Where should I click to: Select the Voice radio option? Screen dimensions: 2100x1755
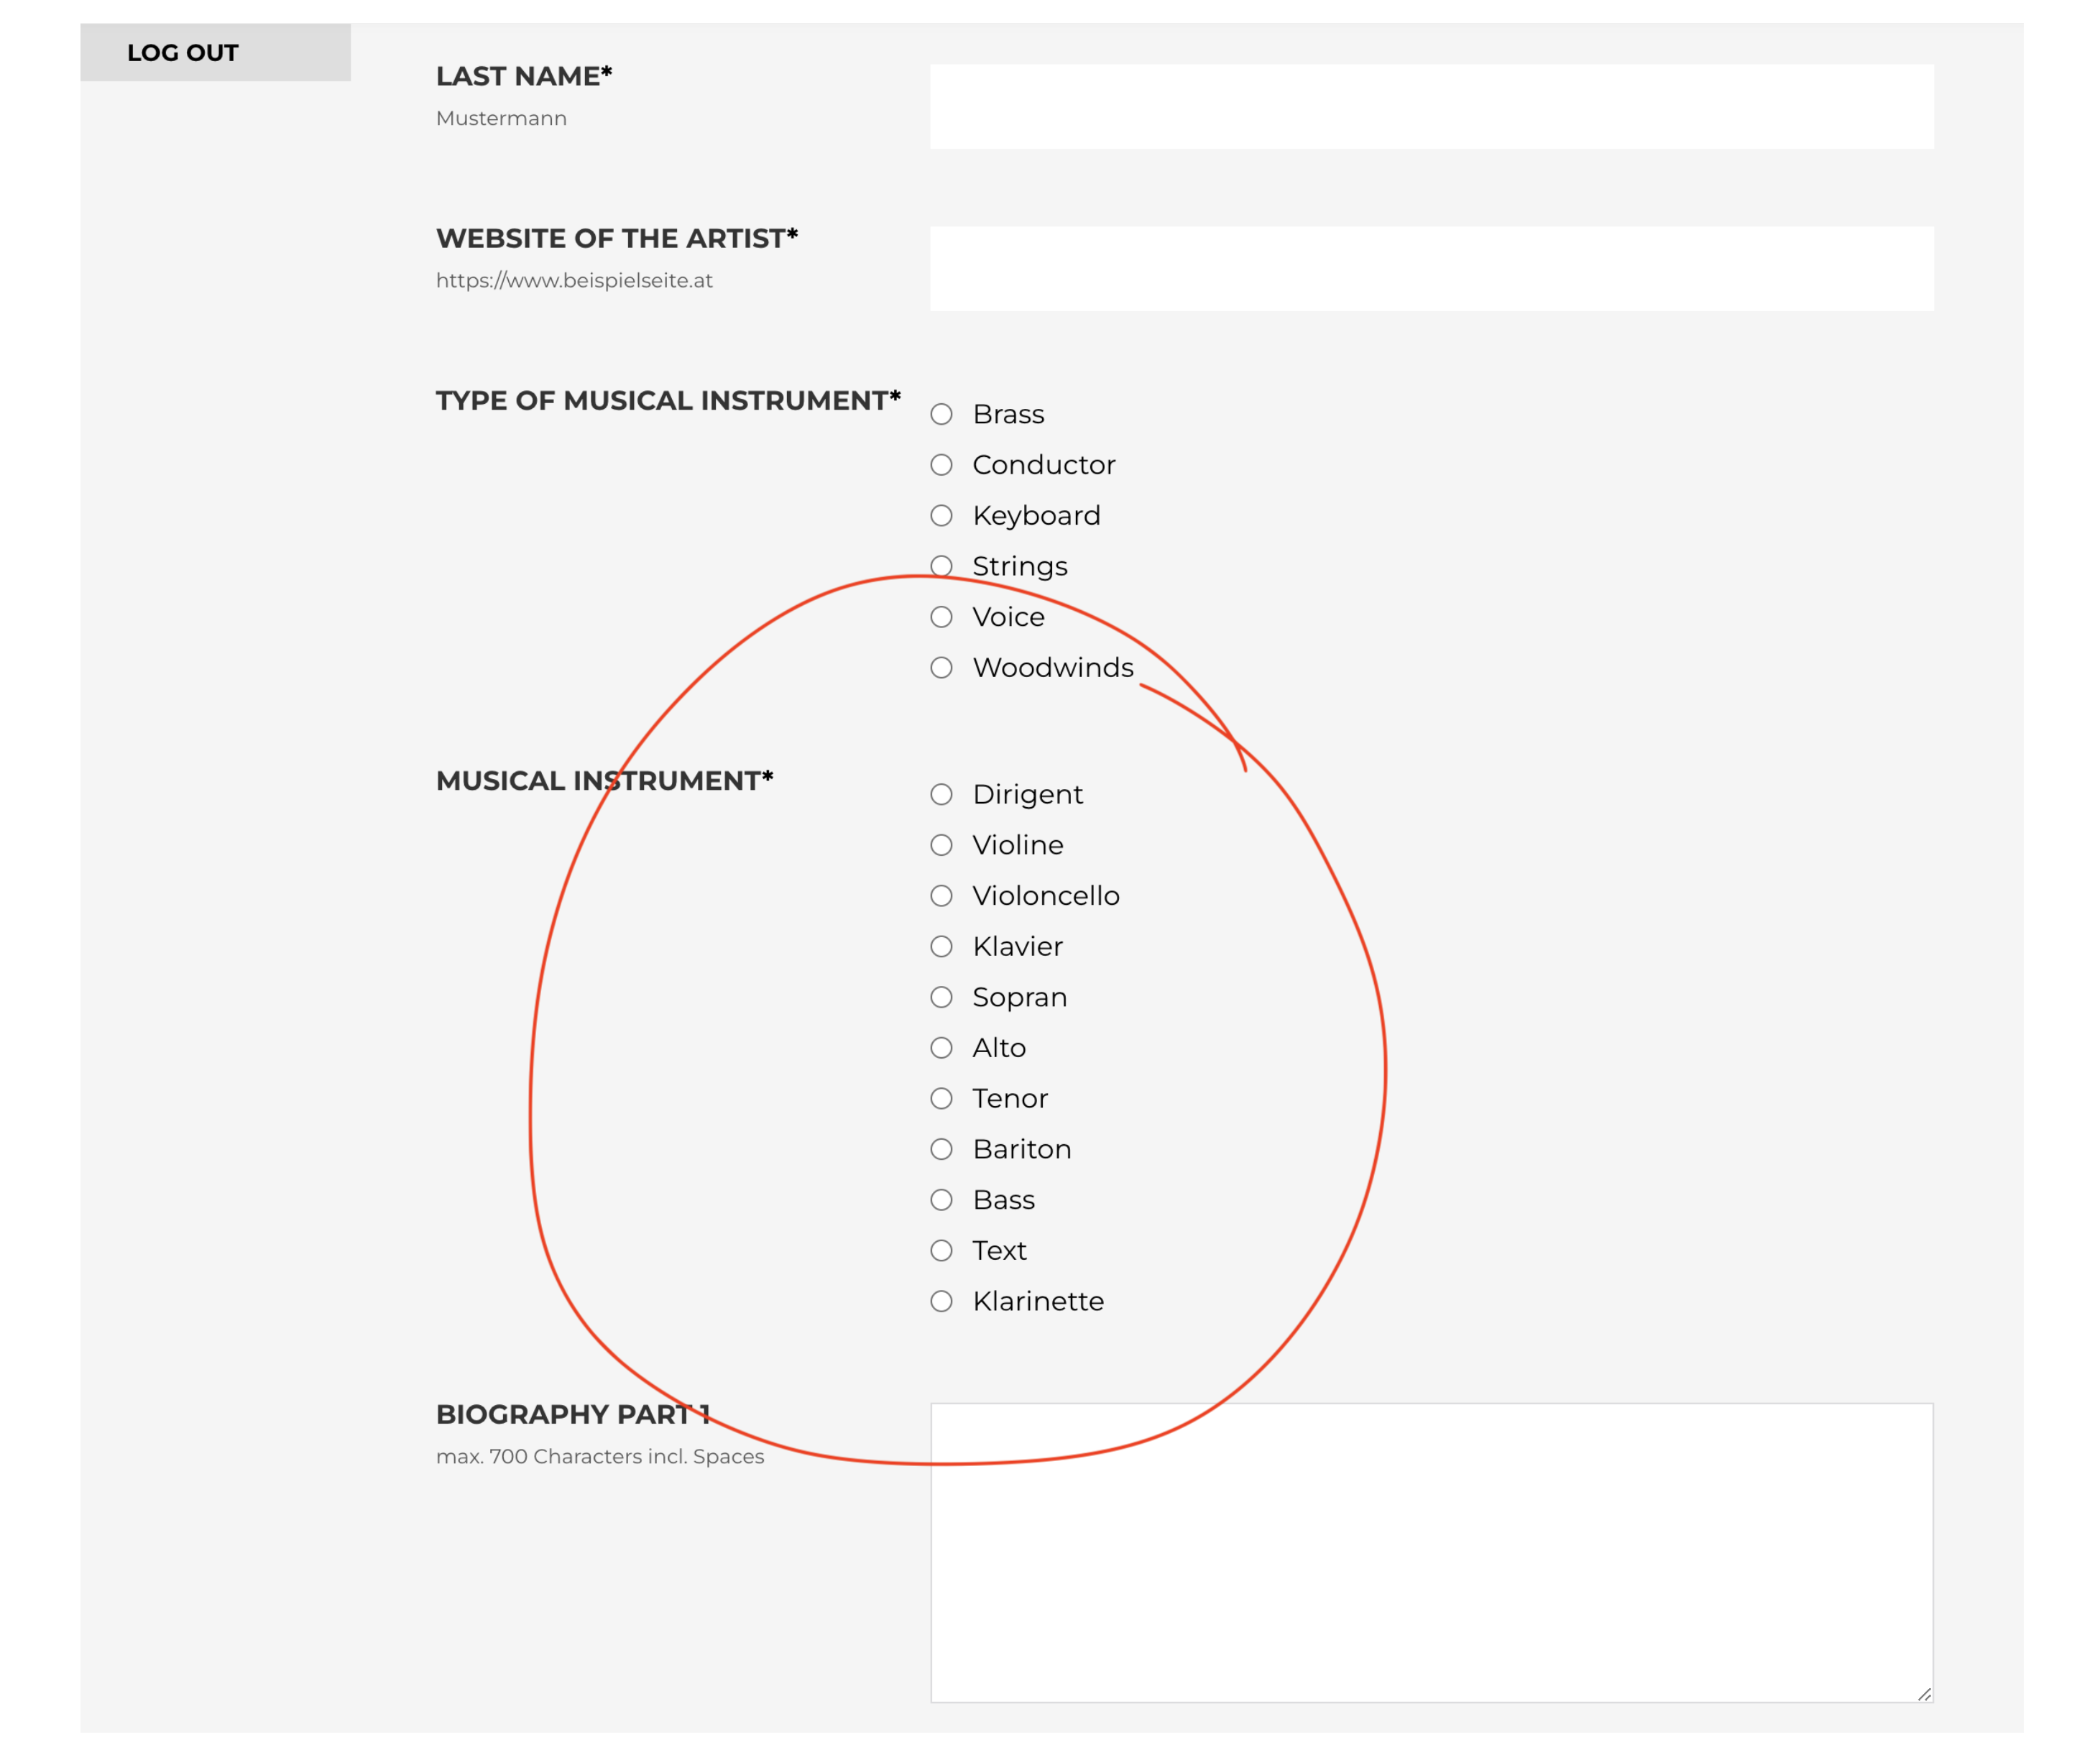tap(941, 617)
